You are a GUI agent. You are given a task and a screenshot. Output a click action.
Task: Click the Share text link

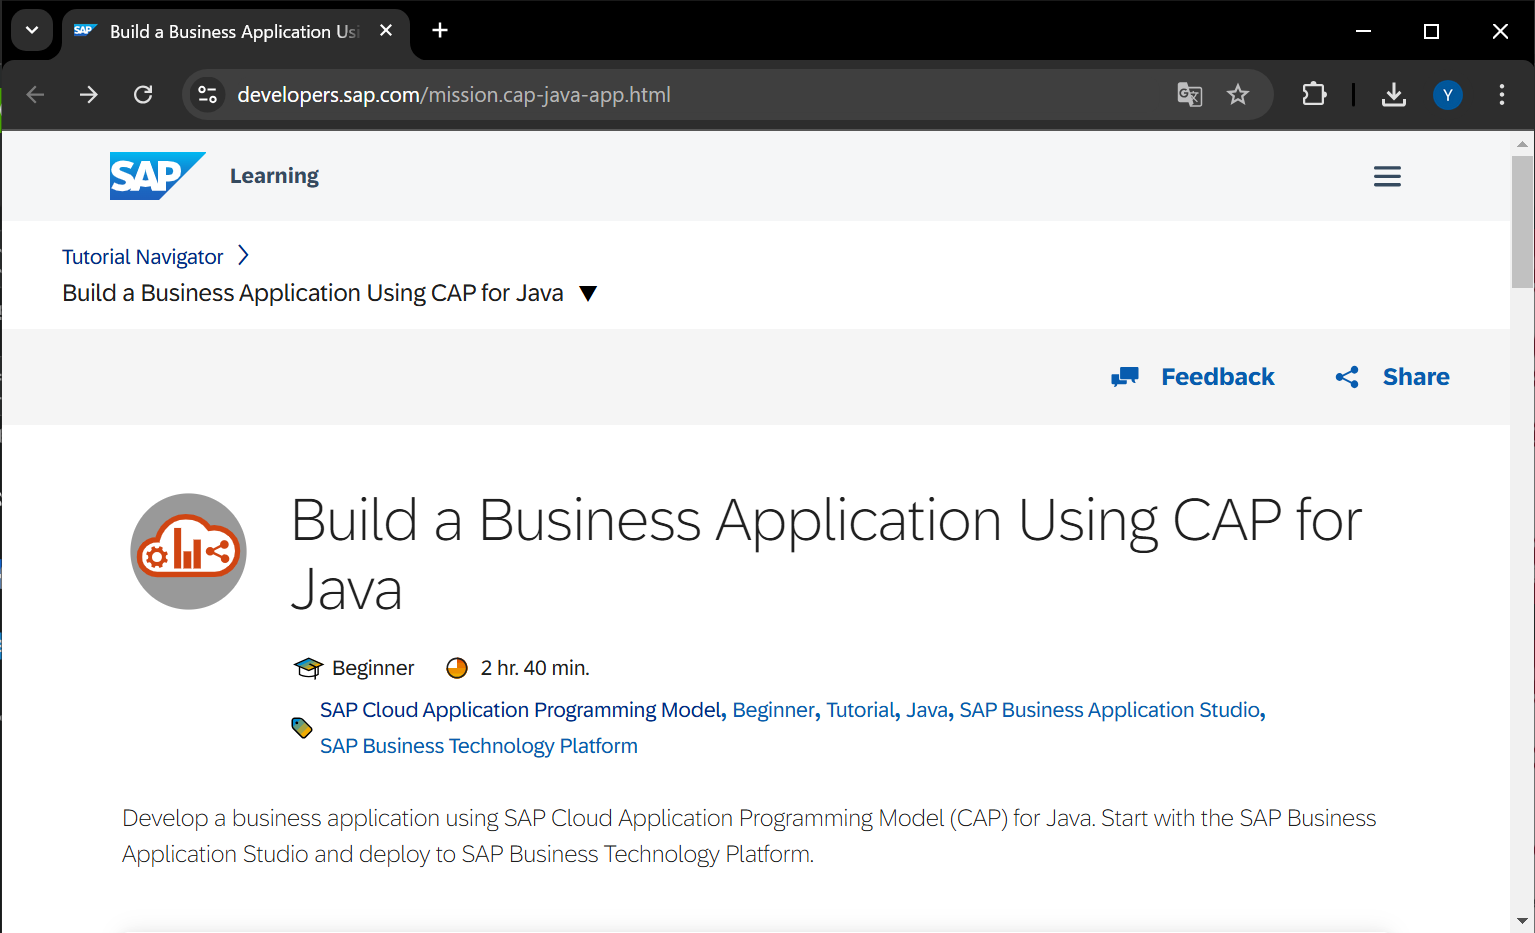[1416, 377]
